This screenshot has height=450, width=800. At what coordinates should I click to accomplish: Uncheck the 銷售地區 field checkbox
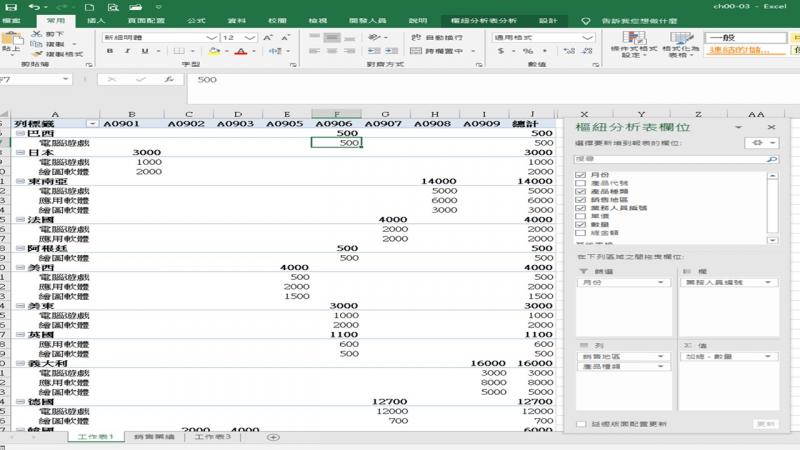pos(580,199)
